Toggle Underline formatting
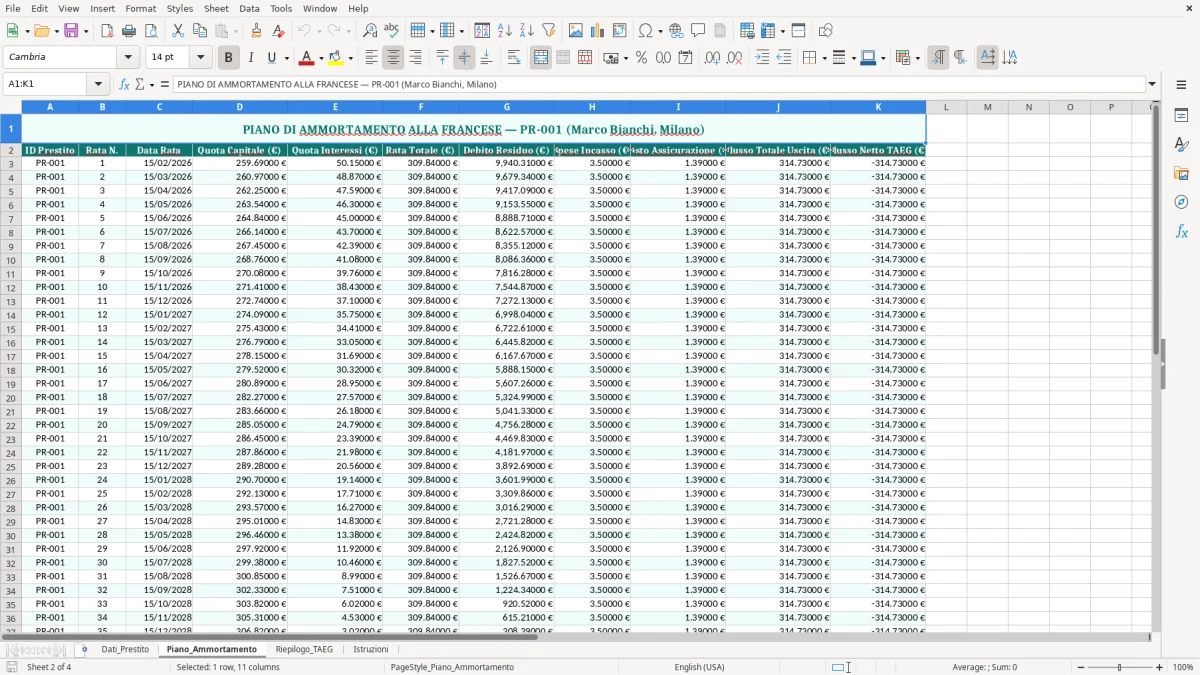 click(x=271, y=57)
